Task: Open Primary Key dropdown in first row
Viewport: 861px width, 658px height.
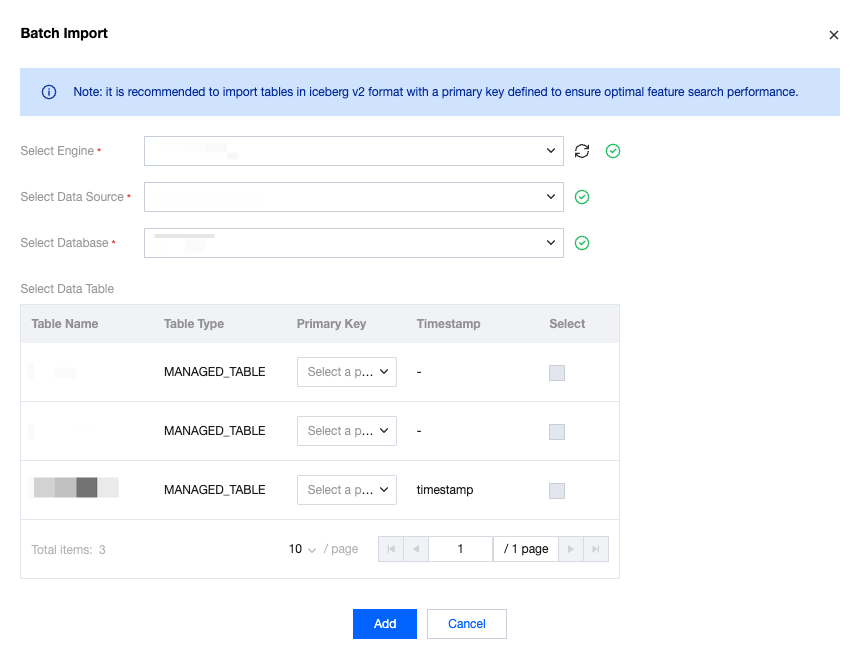Action: coord(347,372)
